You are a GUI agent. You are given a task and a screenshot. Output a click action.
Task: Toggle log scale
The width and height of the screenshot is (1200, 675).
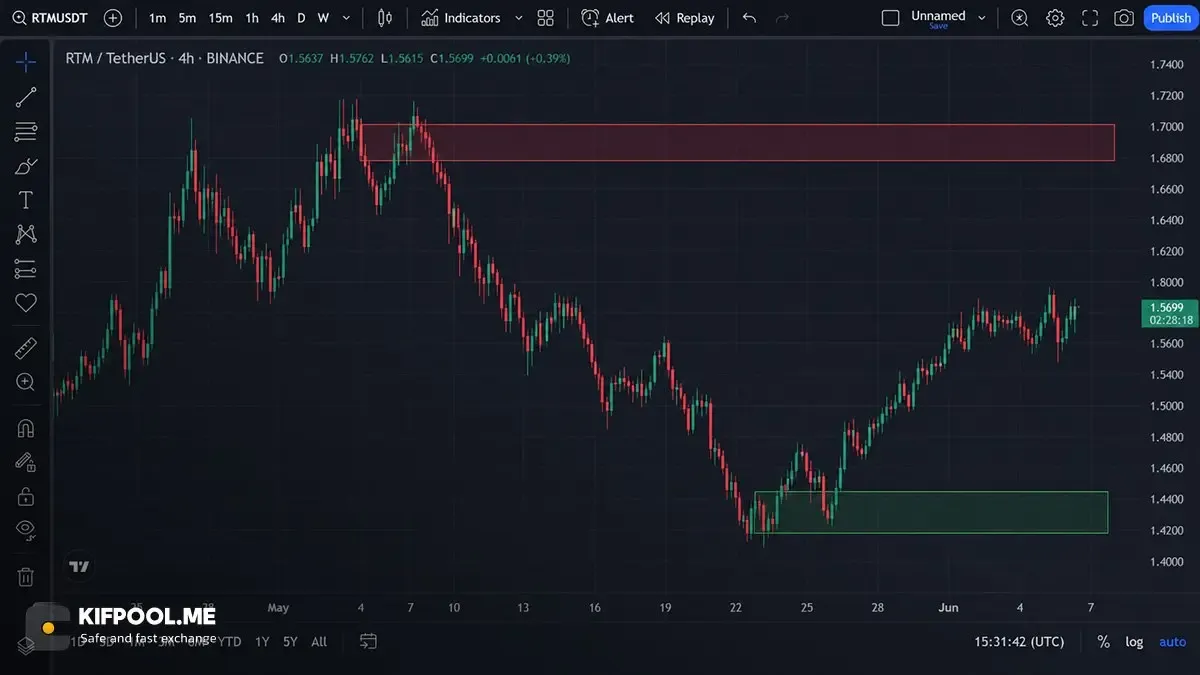click(x=1134, y=642)
